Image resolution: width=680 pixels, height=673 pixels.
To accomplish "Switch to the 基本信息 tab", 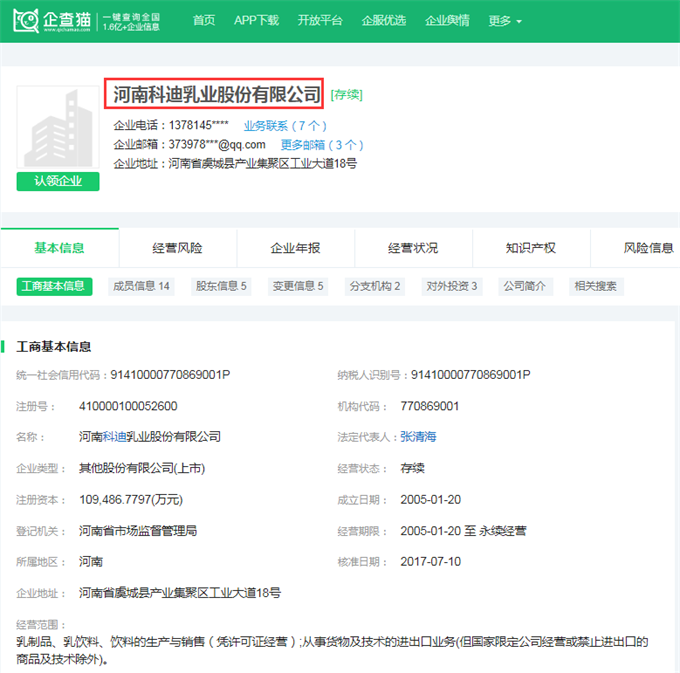I will coord(59,248).
